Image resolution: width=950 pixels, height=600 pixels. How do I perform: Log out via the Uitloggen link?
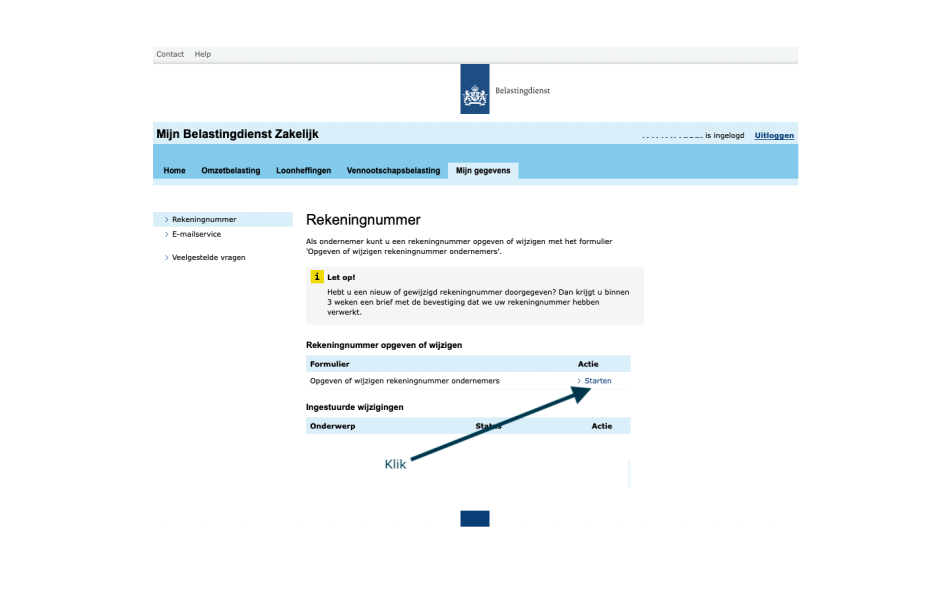pos(774,135)
